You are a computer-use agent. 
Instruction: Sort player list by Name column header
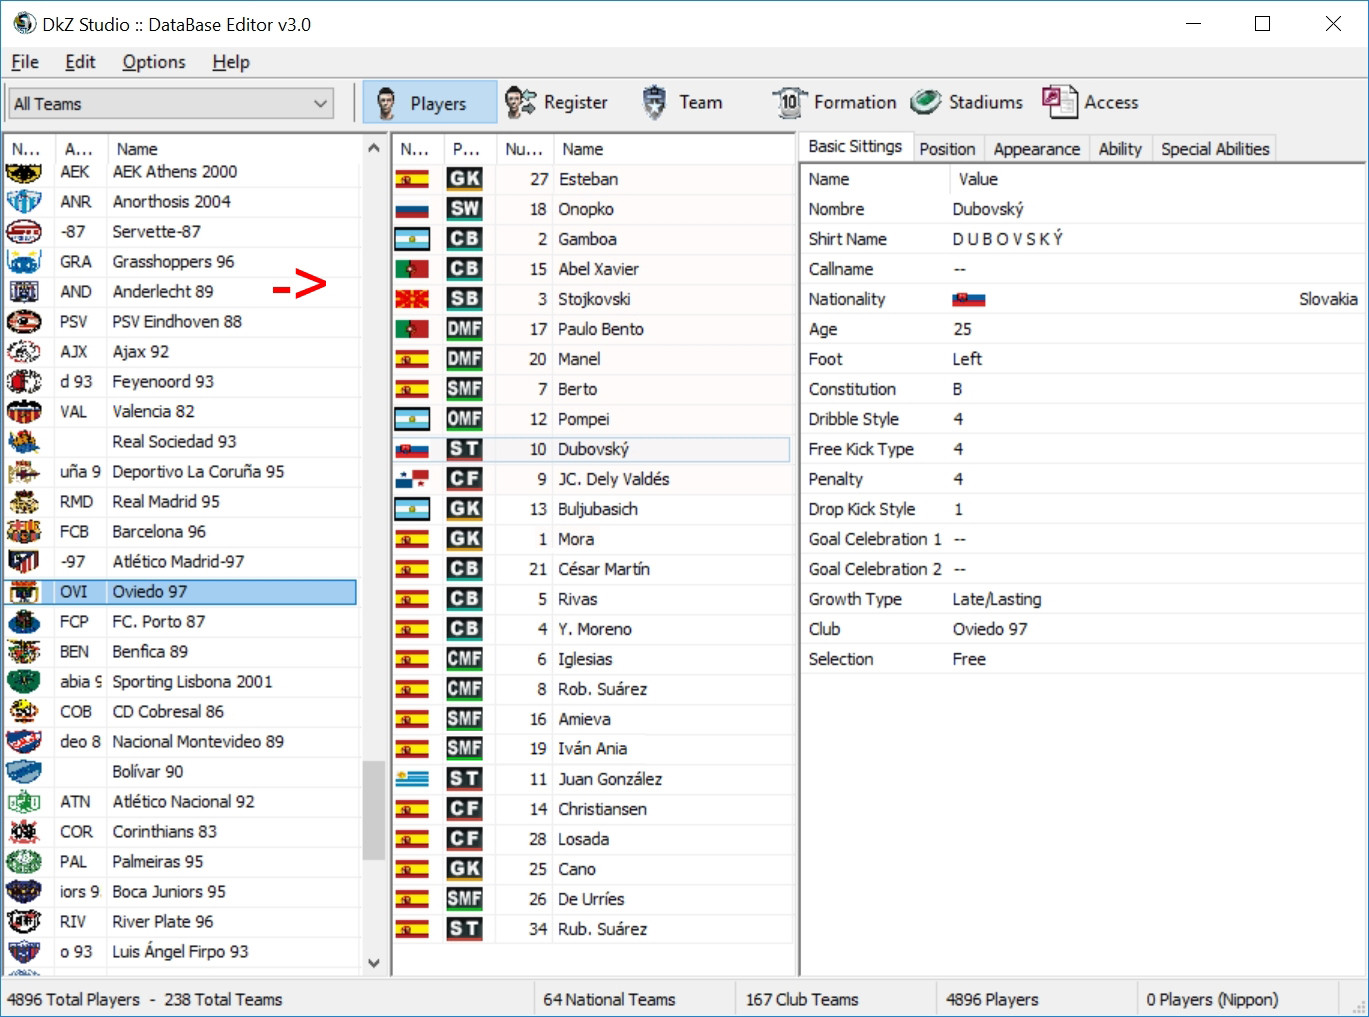(x=674, y=149)
